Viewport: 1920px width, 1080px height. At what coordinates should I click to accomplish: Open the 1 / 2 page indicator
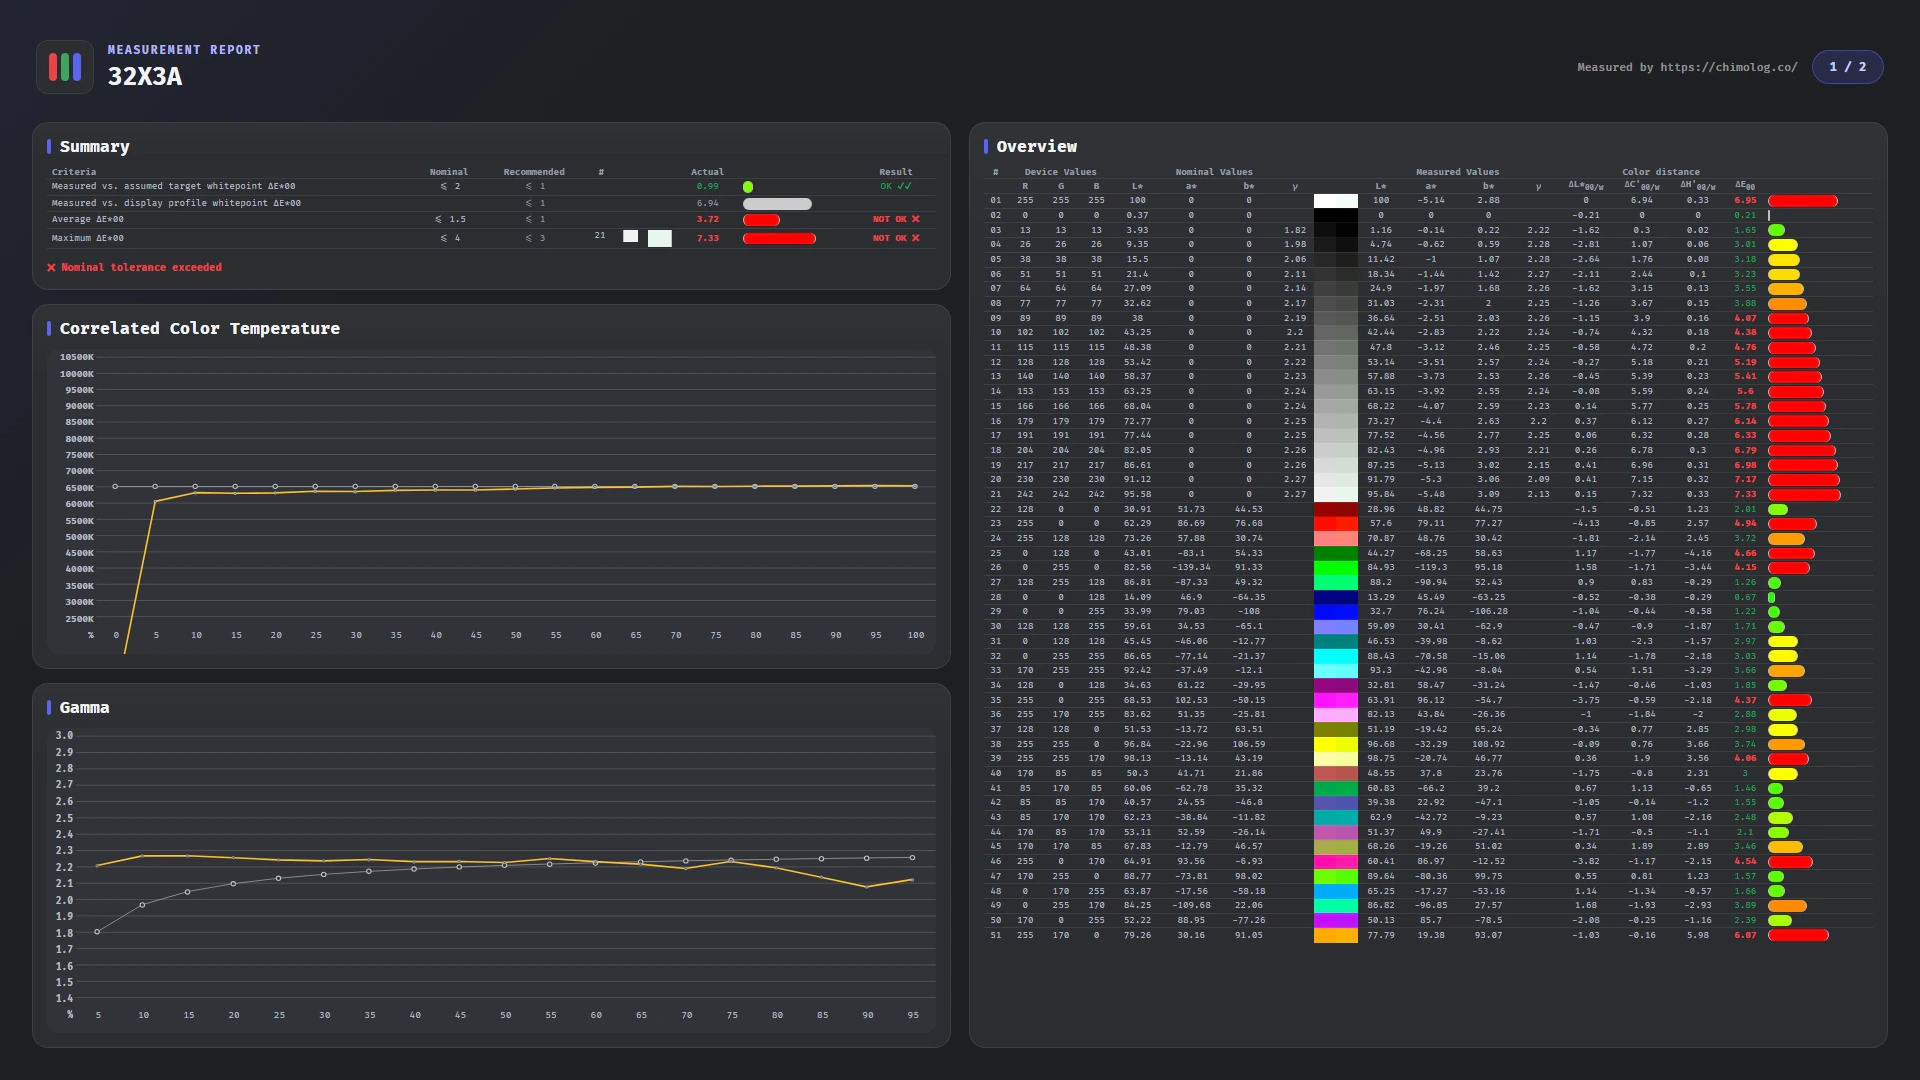[1847, 67]
